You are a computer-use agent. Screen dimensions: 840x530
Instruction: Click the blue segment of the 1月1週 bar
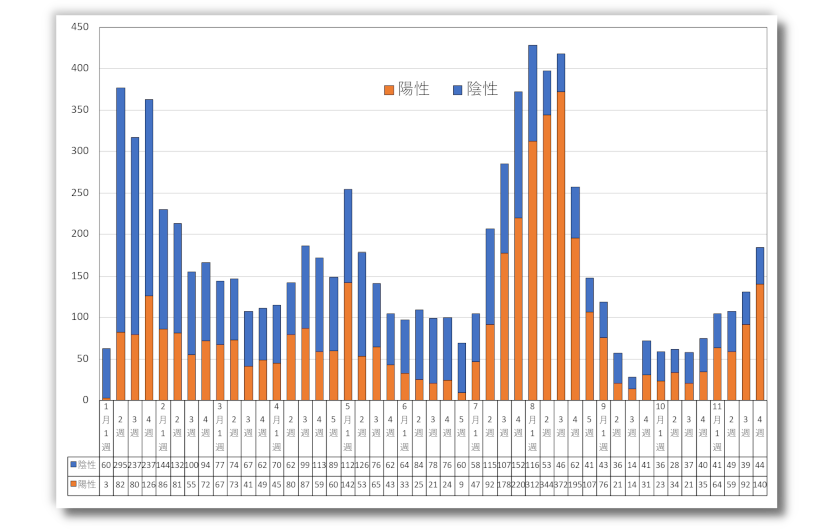tap(106, 373)
